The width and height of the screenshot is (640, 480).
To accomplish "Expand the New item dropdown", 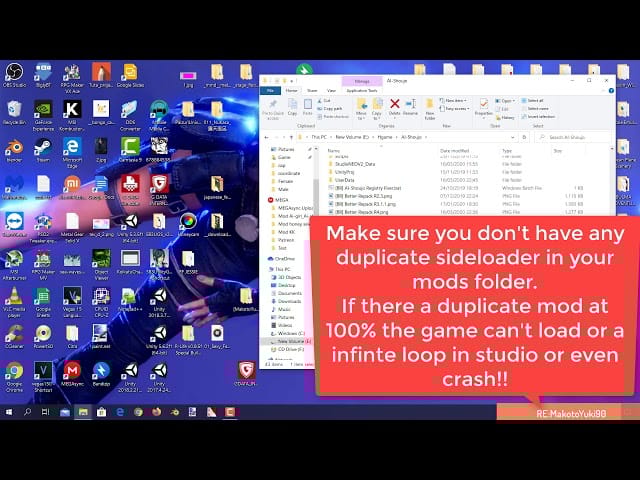I will 455,100.
